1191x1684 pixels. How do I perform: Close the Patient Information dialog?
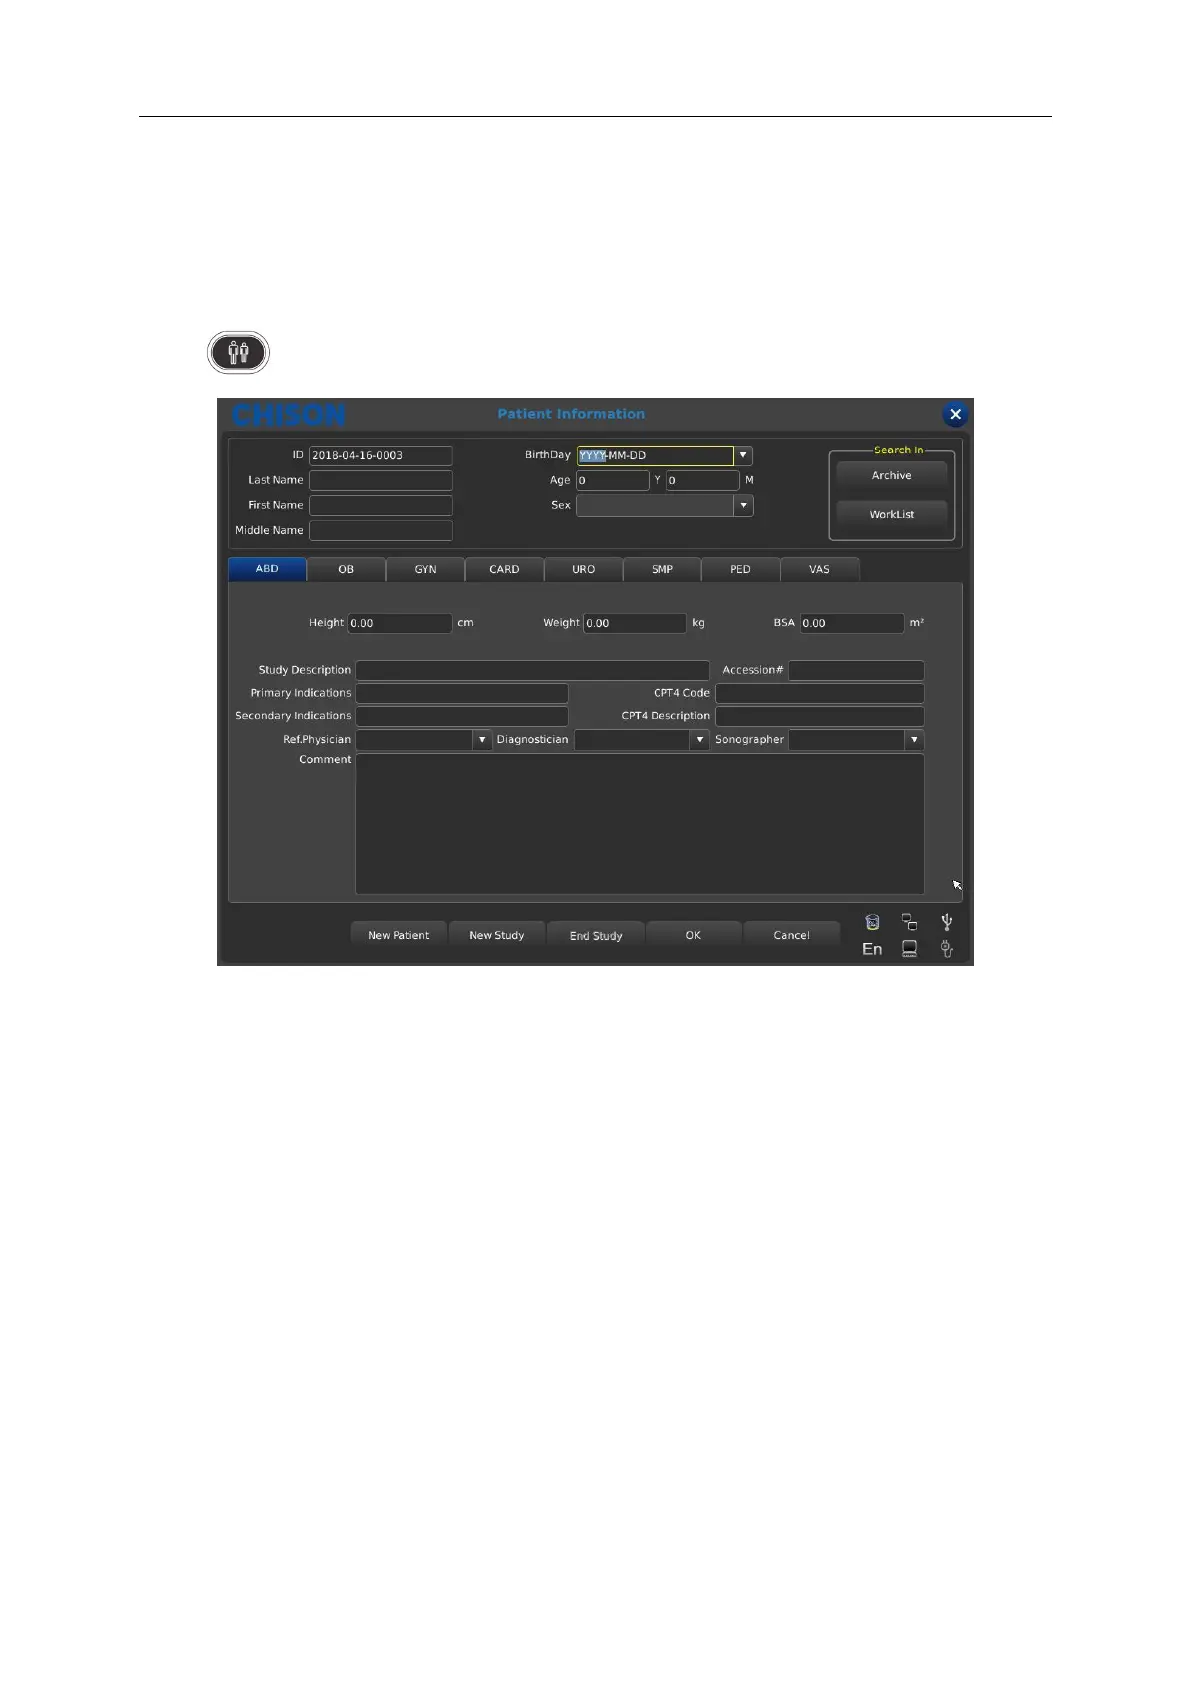pyautogui.click(x=955, y=414)
